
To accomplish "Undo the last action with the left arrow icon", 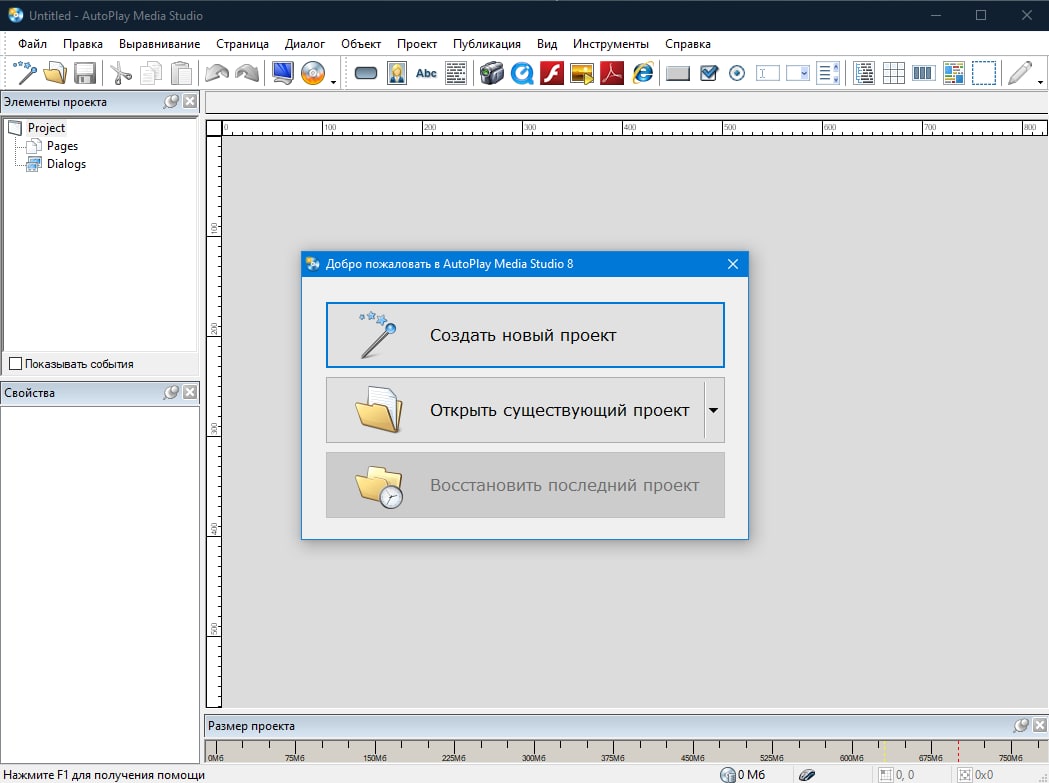I will 217,73.
